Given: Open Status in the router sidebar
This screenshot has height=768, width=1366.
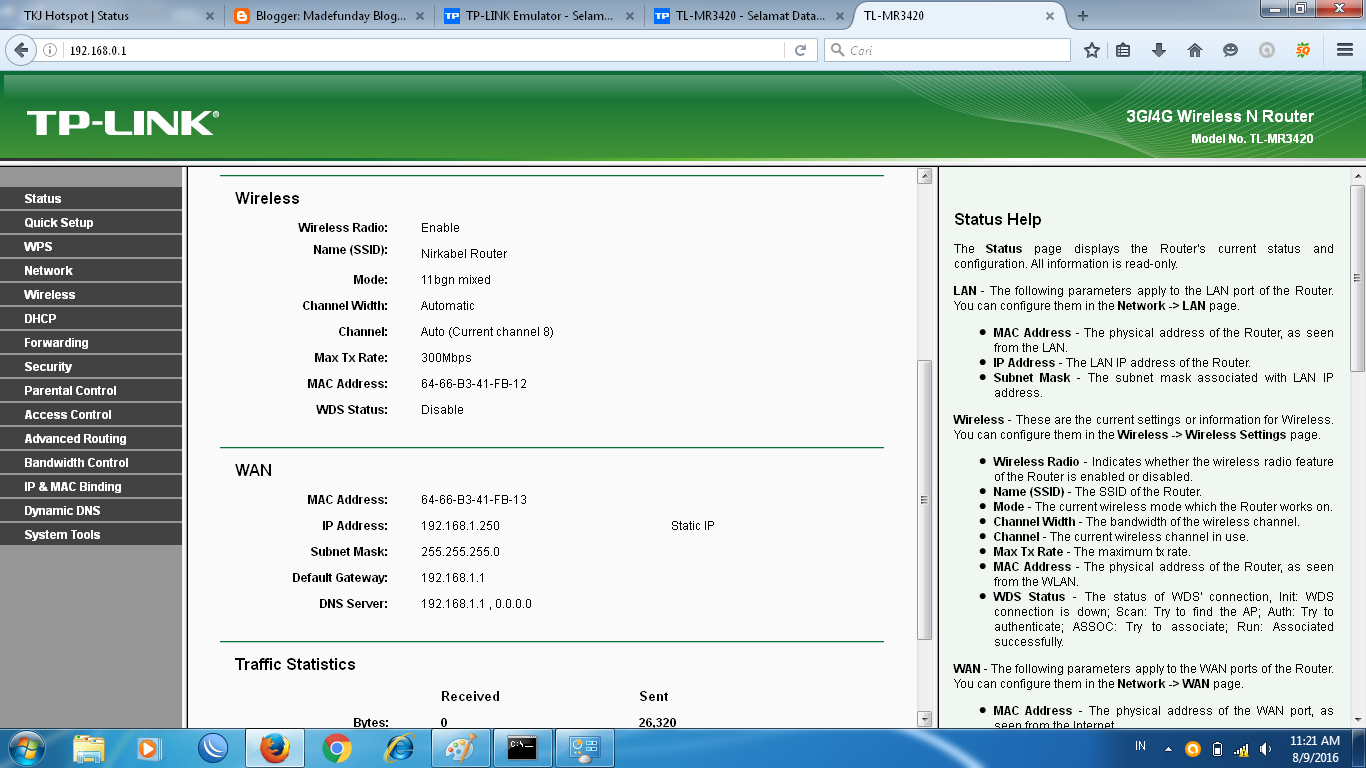Looking at the screenshot, I should point(91,199).
